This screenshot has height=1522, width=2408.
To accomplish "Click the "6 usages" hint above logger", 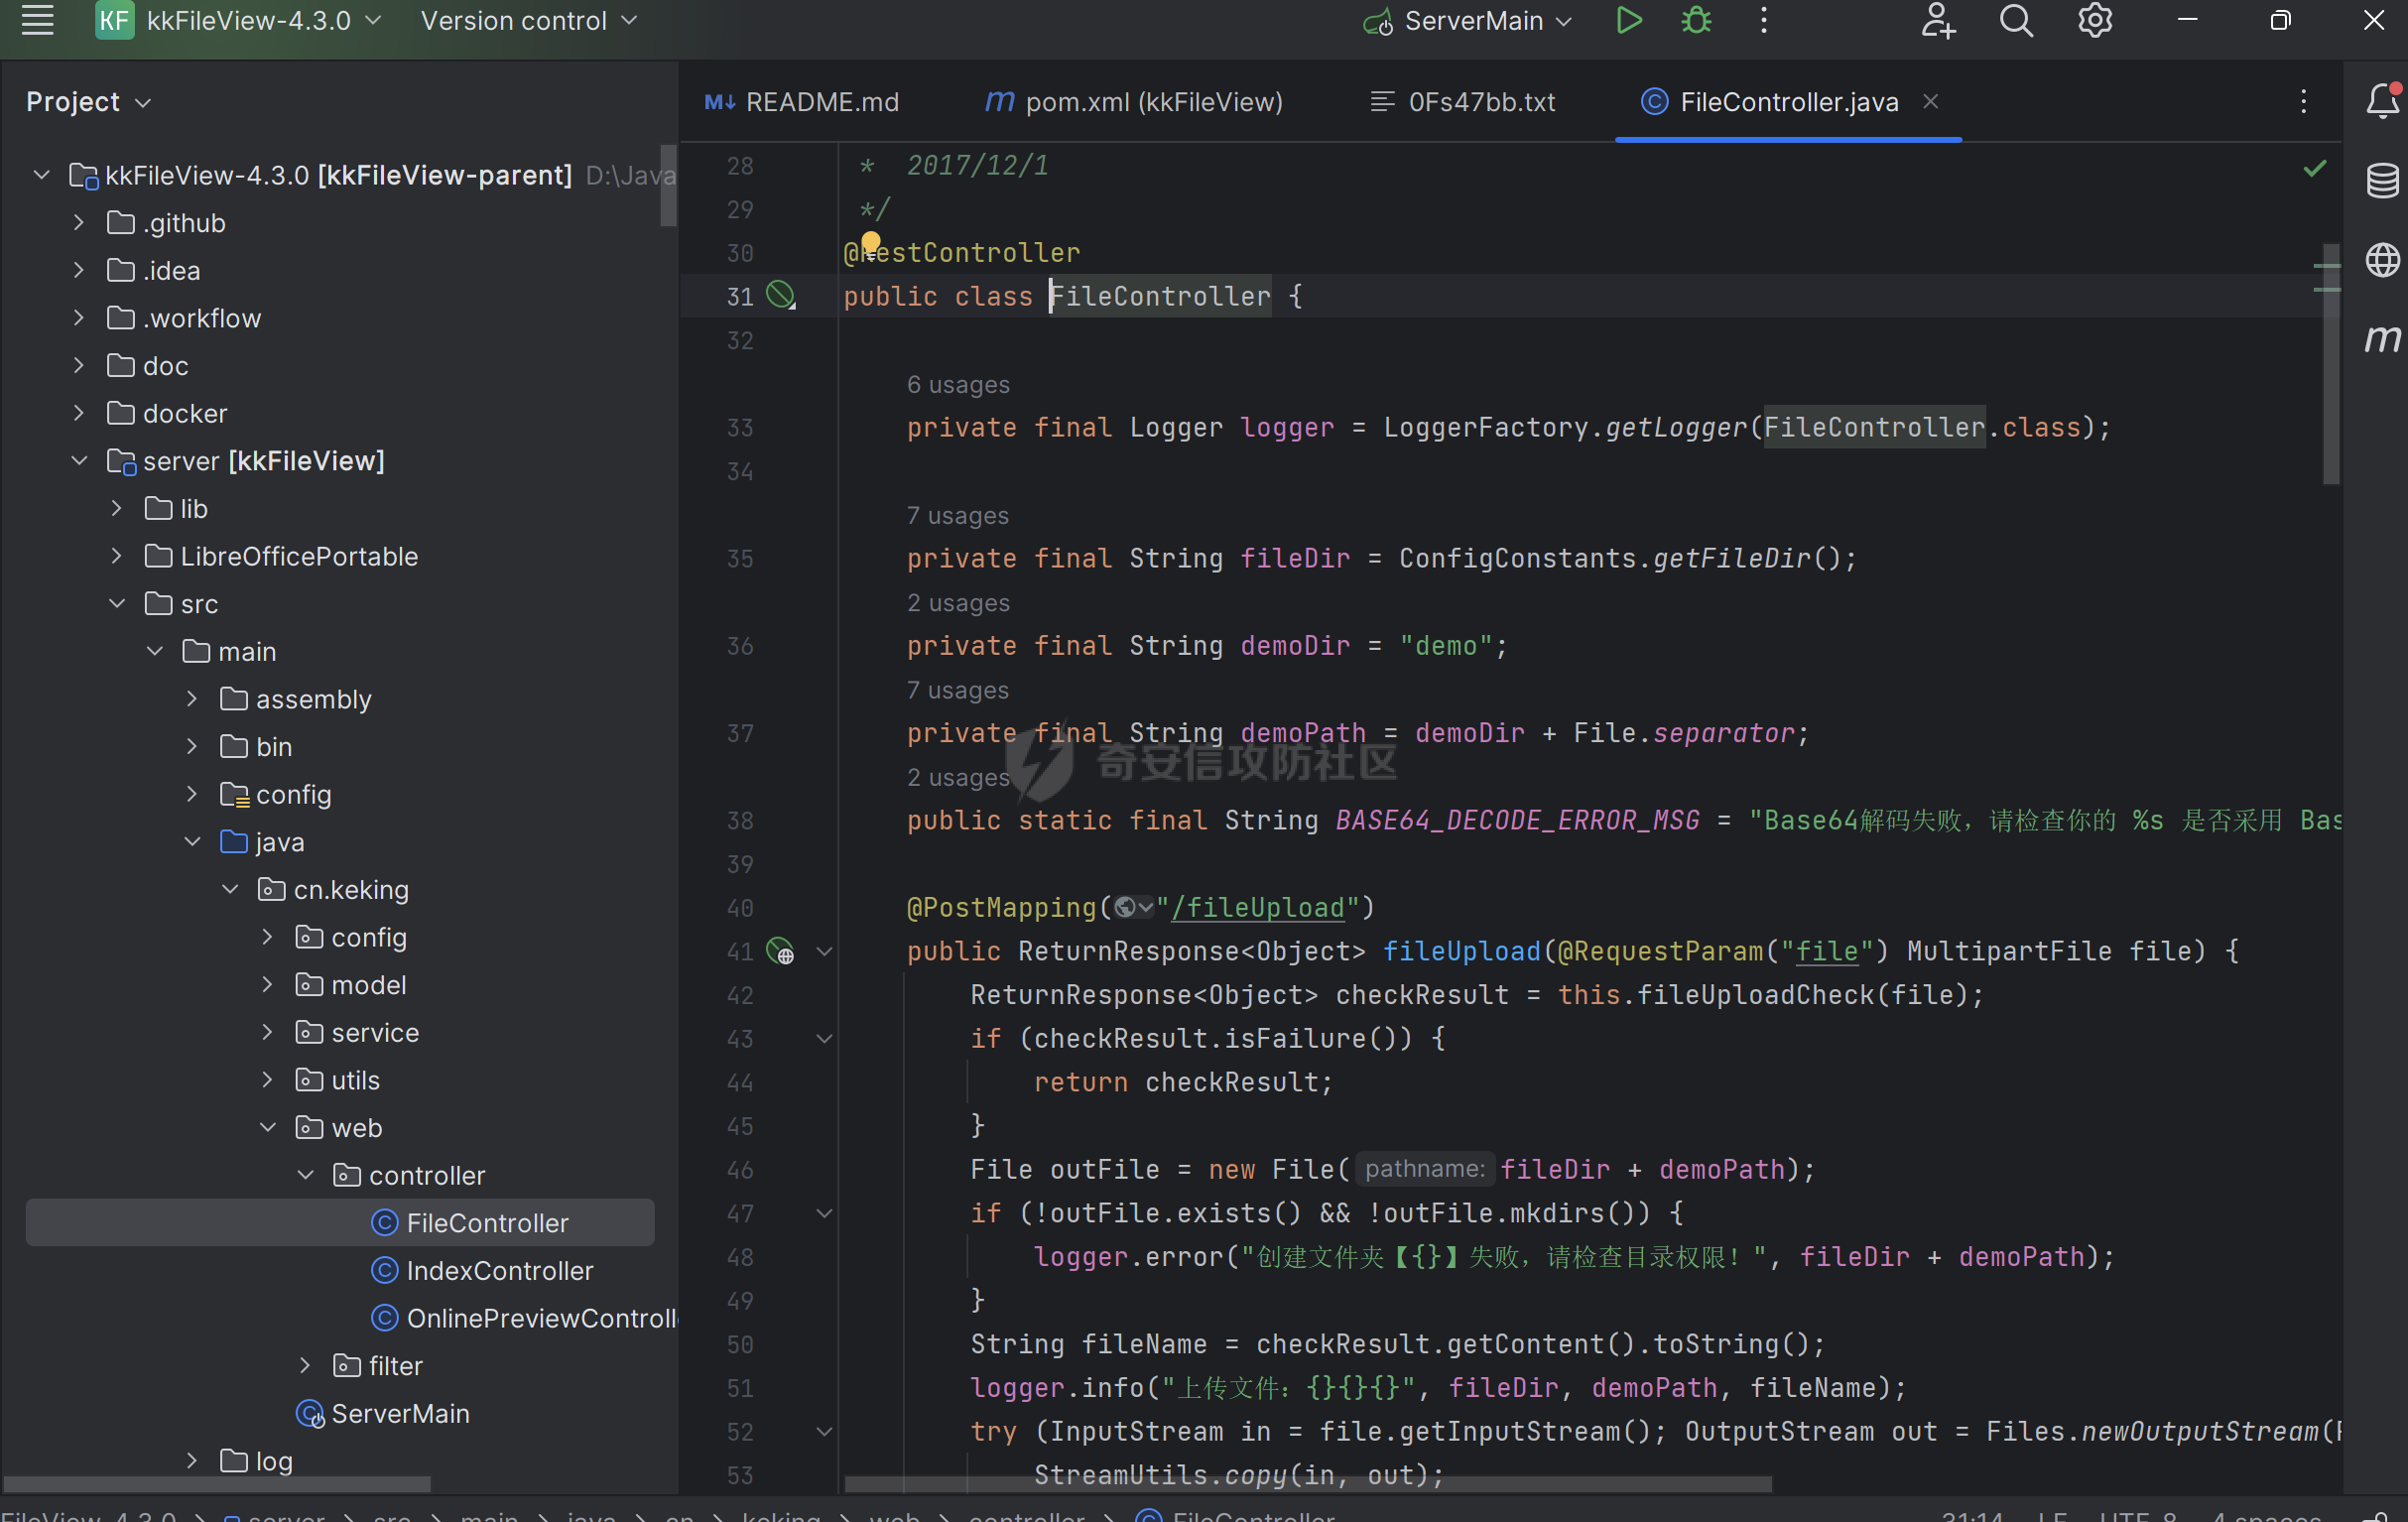I will pyautogui.click(x=958, y=384).
